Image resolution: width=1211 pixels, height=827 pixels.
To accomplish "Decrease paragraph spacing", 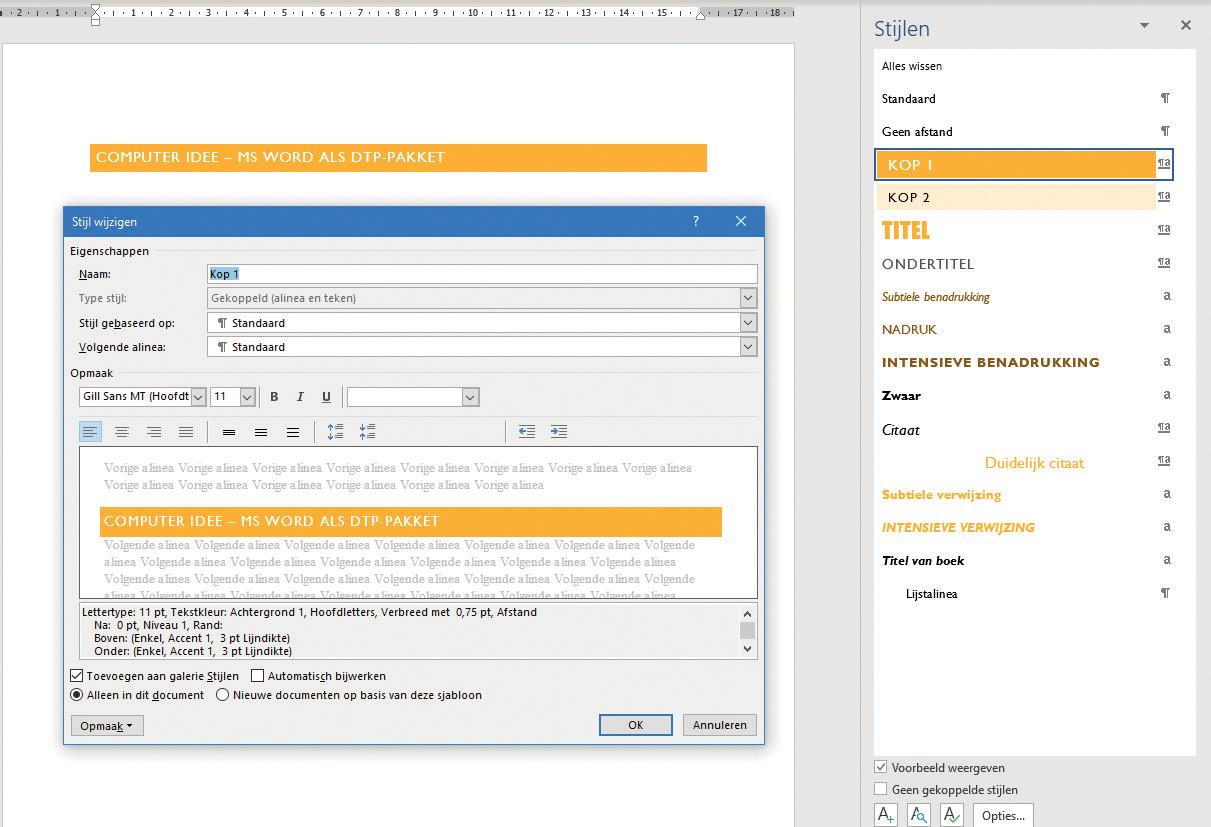I will pos(367,432).
